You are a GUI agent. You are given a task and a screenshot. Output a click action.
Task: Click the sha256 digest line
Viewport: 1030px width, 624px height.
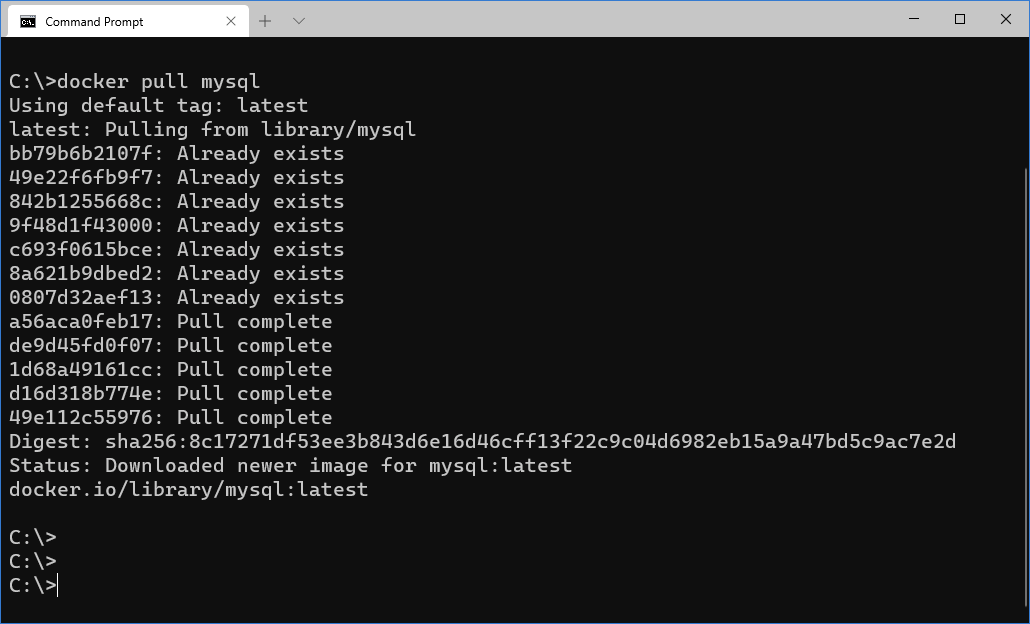click(483, 441)
